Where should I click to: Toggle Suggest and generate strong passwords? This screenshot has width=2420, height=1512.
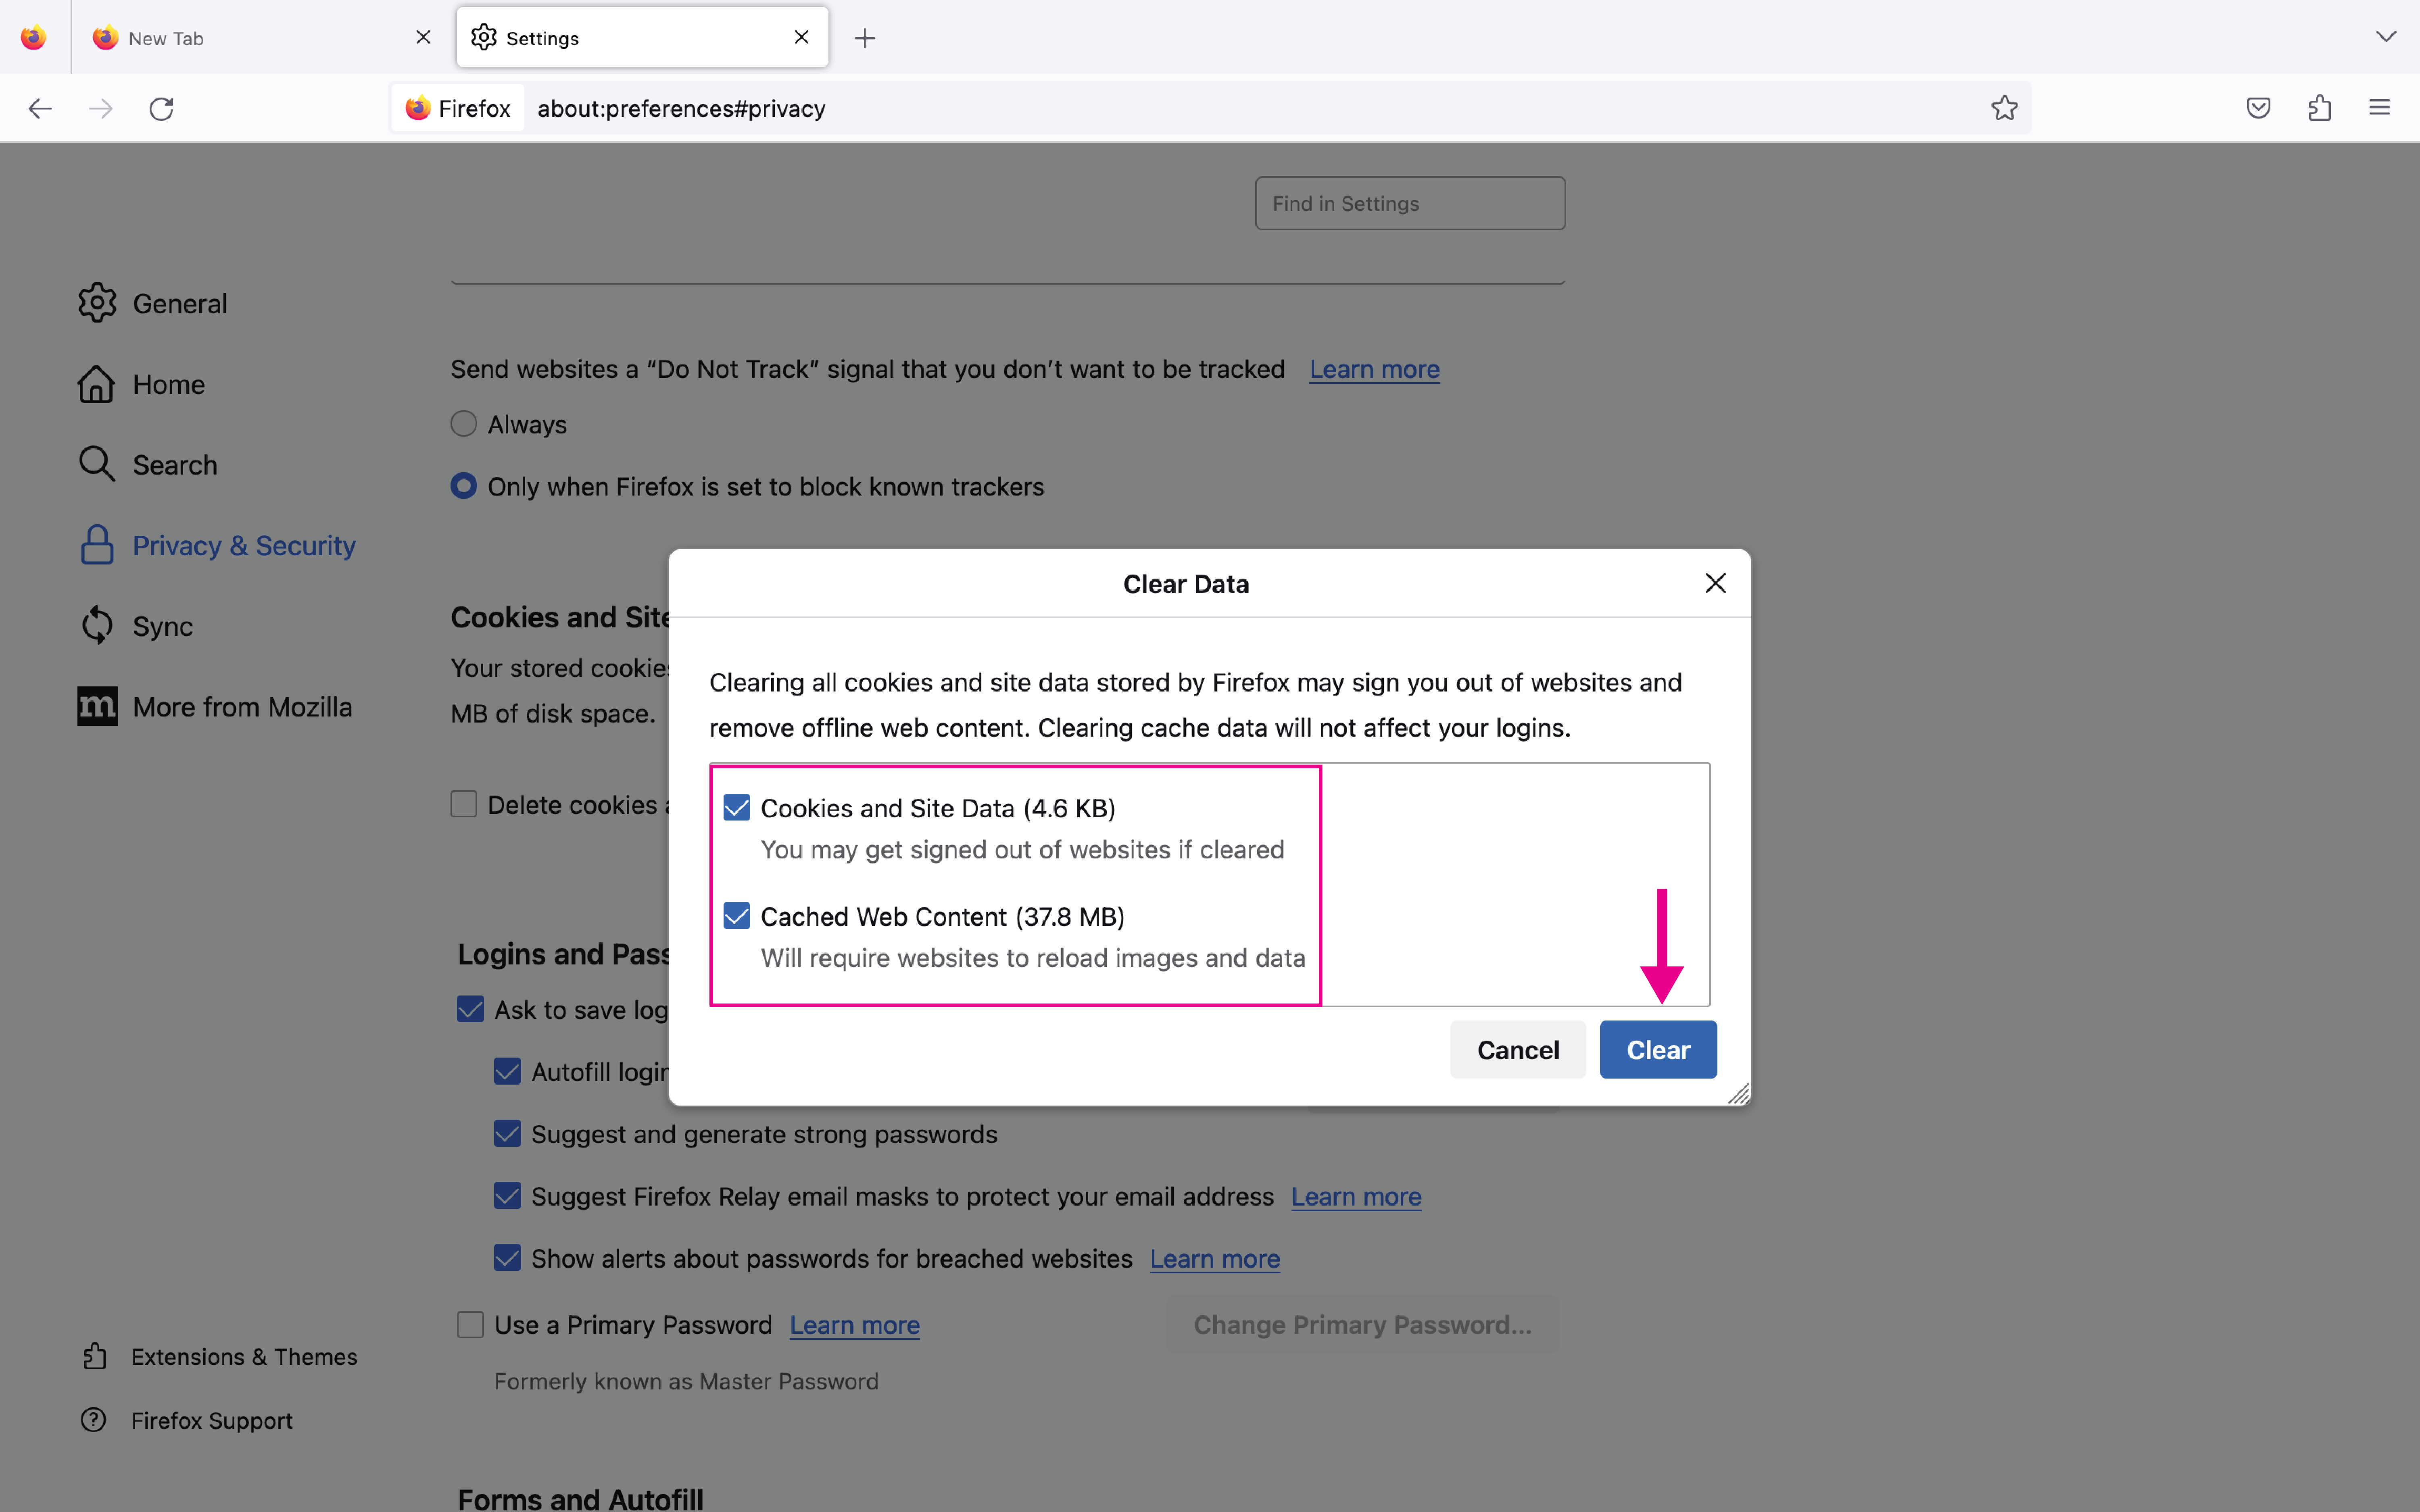tap(508, 1134)
